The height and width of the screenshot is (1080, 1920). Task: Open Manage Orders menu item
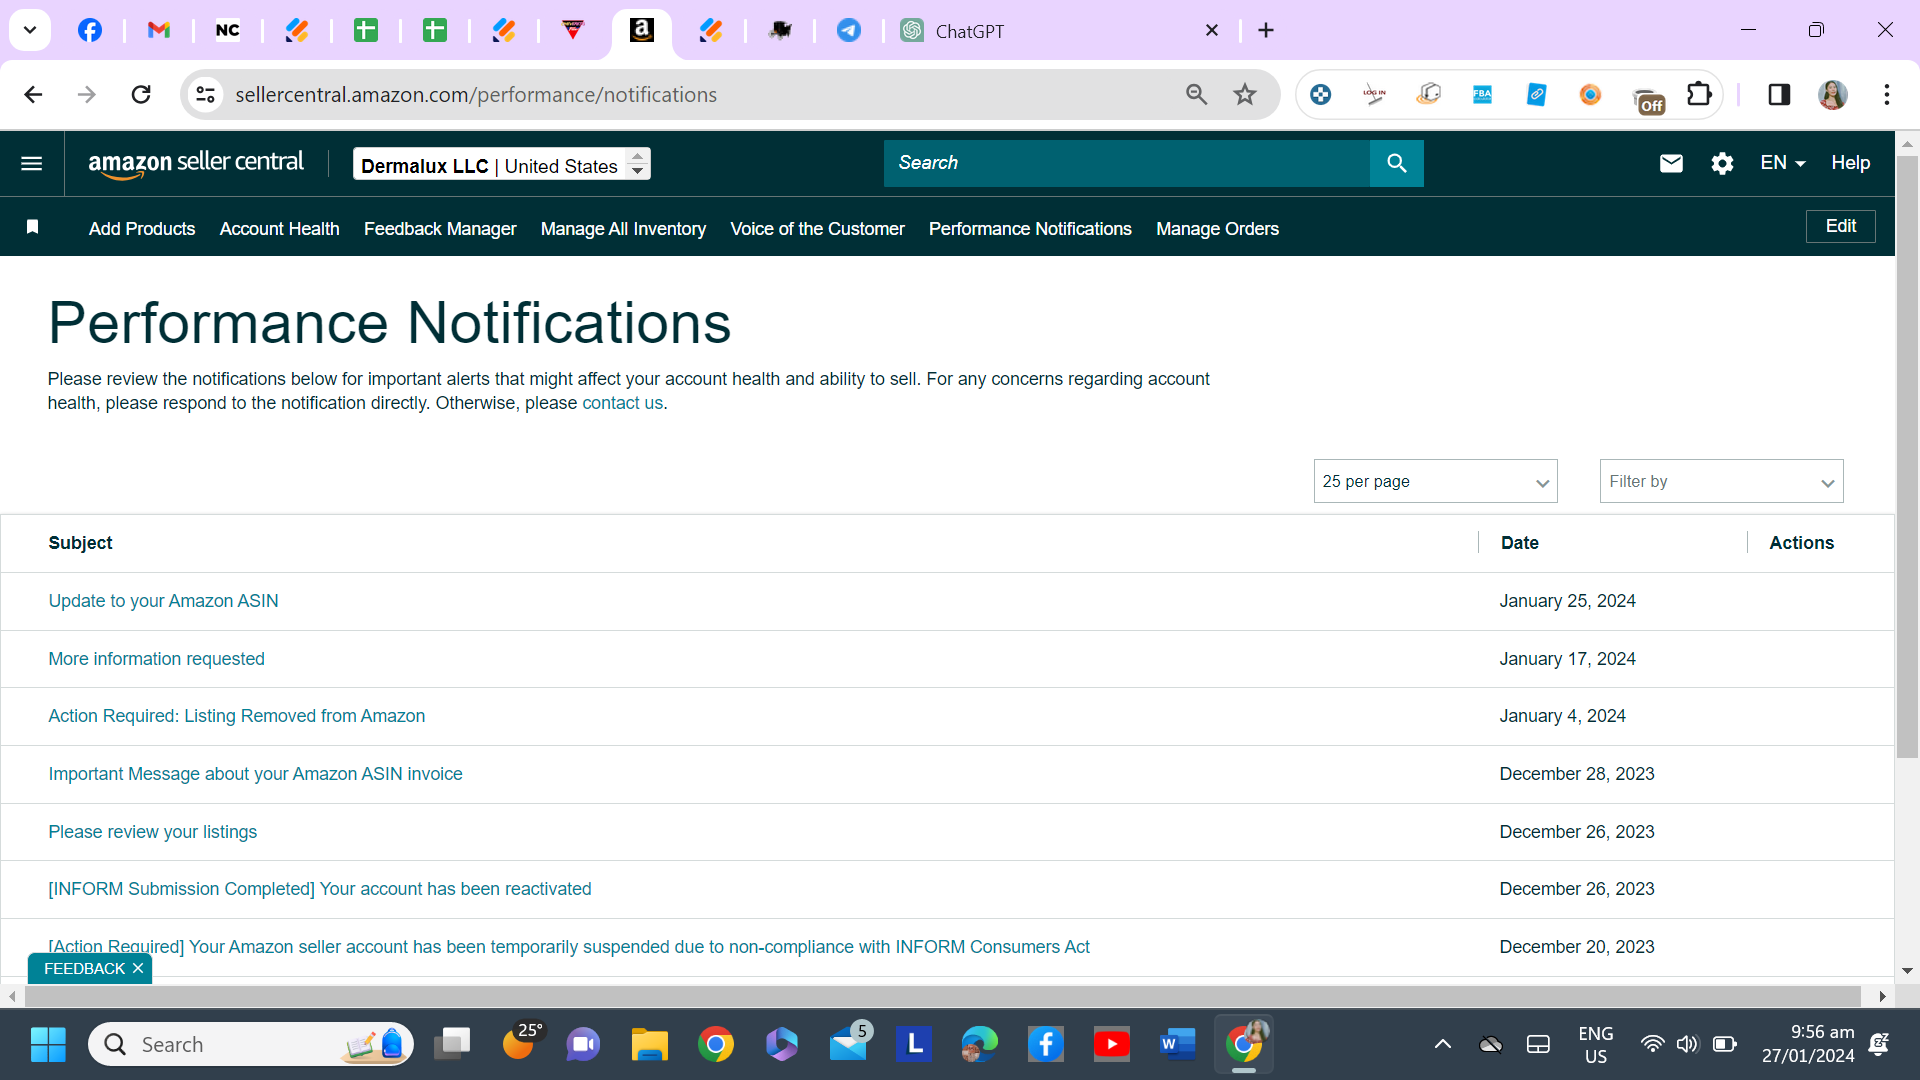[x=1217, y=229]
